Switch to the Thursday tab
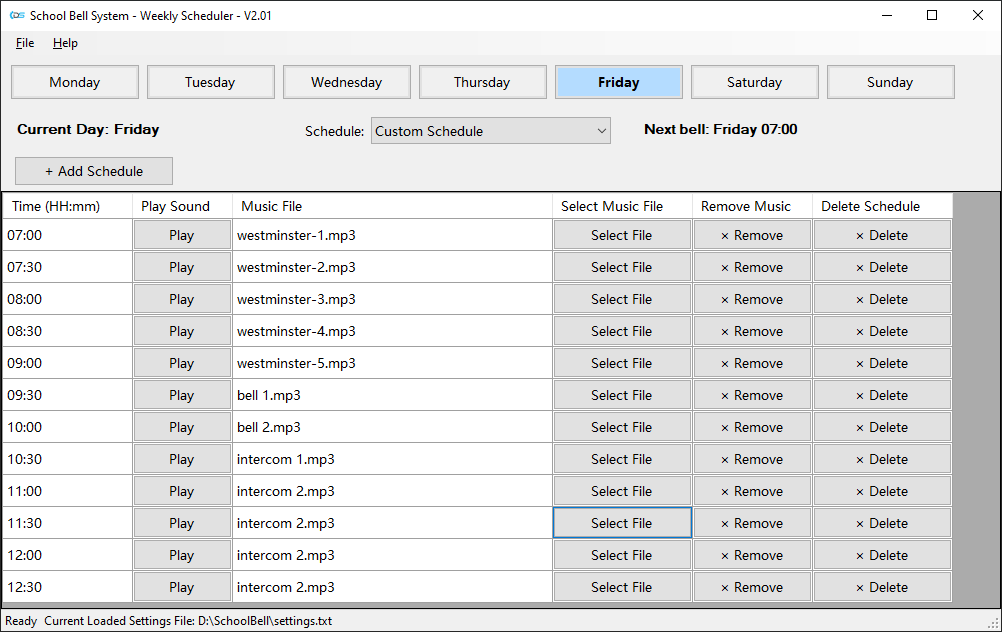 [x=482, y=82]
